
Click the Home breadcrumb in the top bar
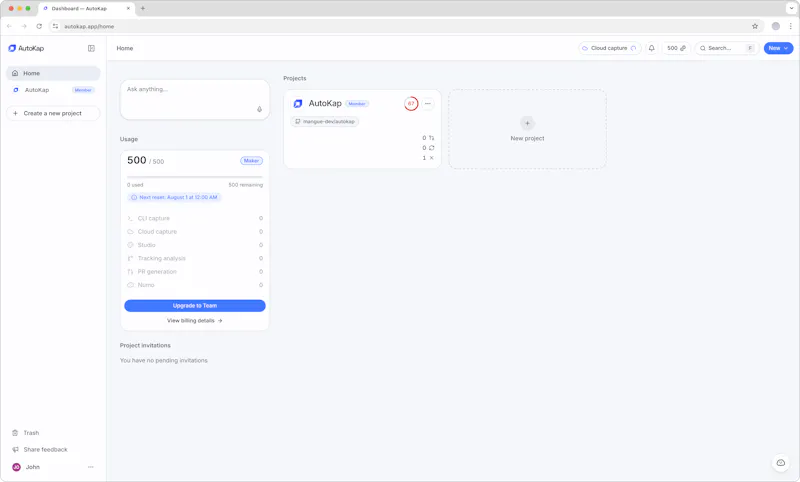tap(125, 48)
